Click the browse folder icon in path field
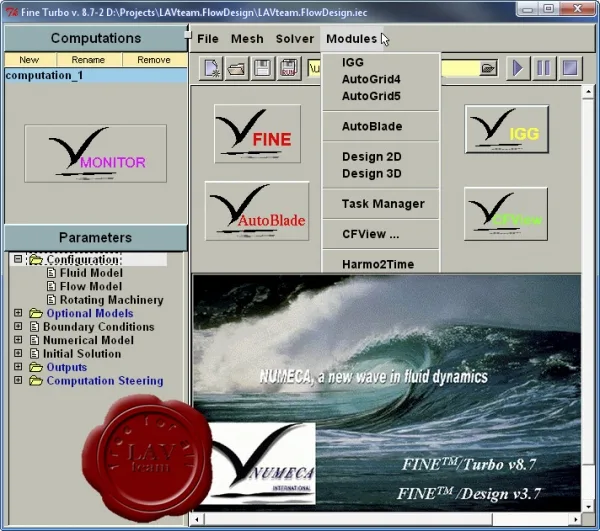This screenshot has width=600, height=531. [x=488, y=68]
